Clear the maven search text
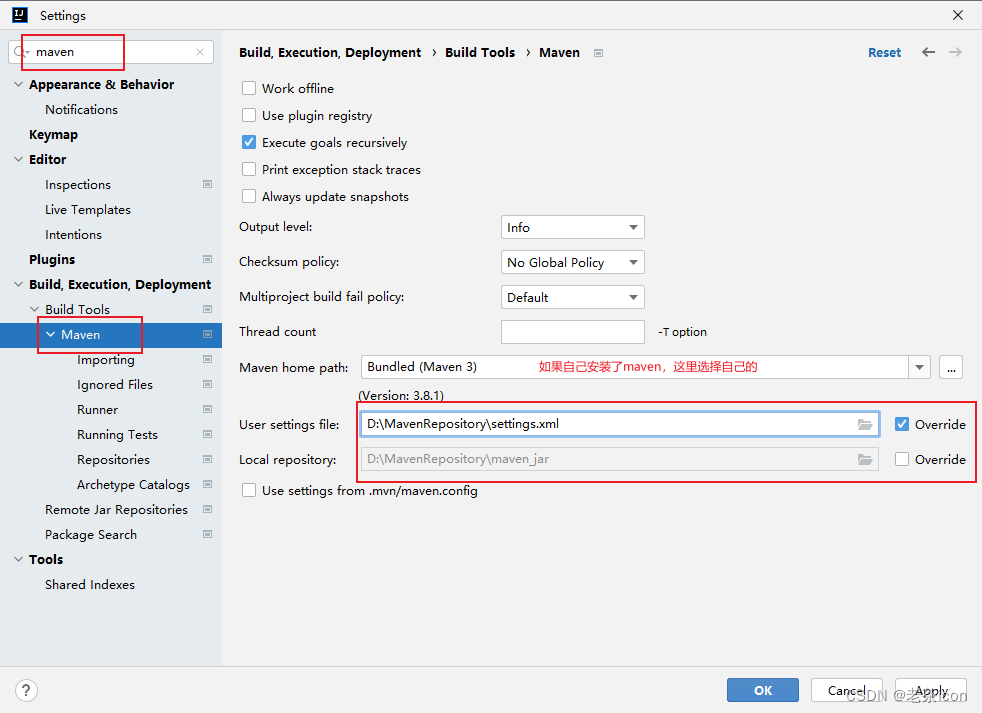 pyautogui.click(x=200, y=52)
